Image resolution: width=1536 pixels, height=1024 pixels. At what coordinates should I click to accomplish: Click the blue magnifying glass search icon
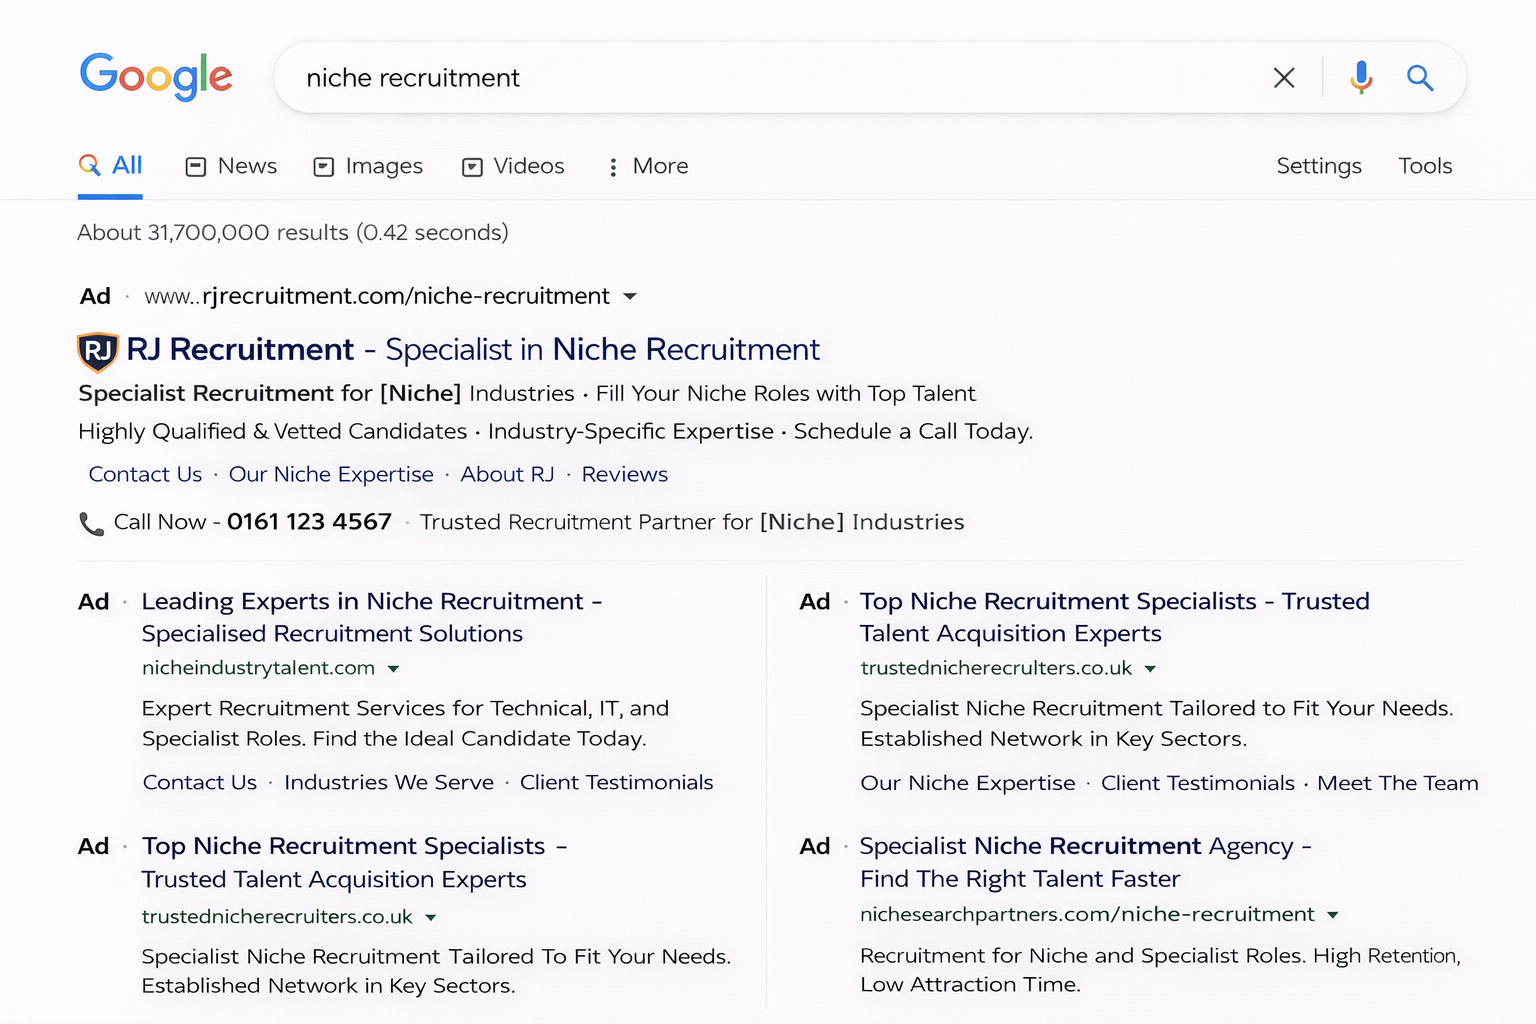point(1420,78)
